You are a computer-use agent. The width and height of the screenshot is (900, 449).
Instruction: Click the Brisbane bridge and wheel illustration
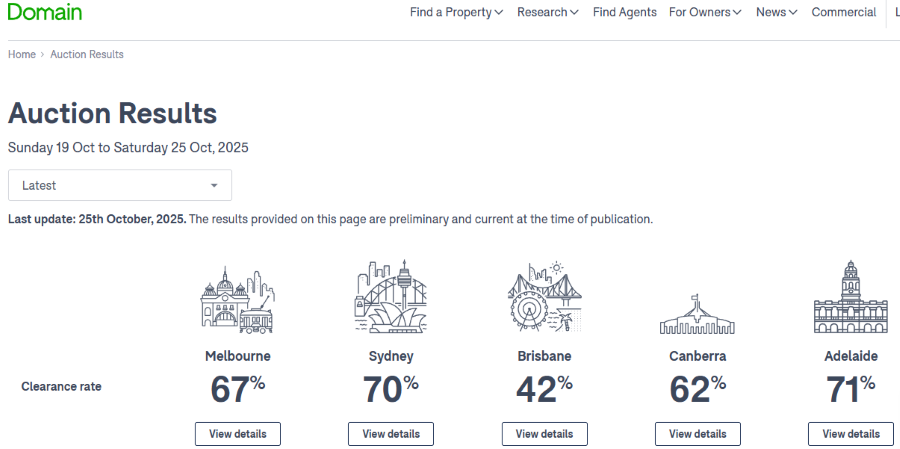coord(545,296)
